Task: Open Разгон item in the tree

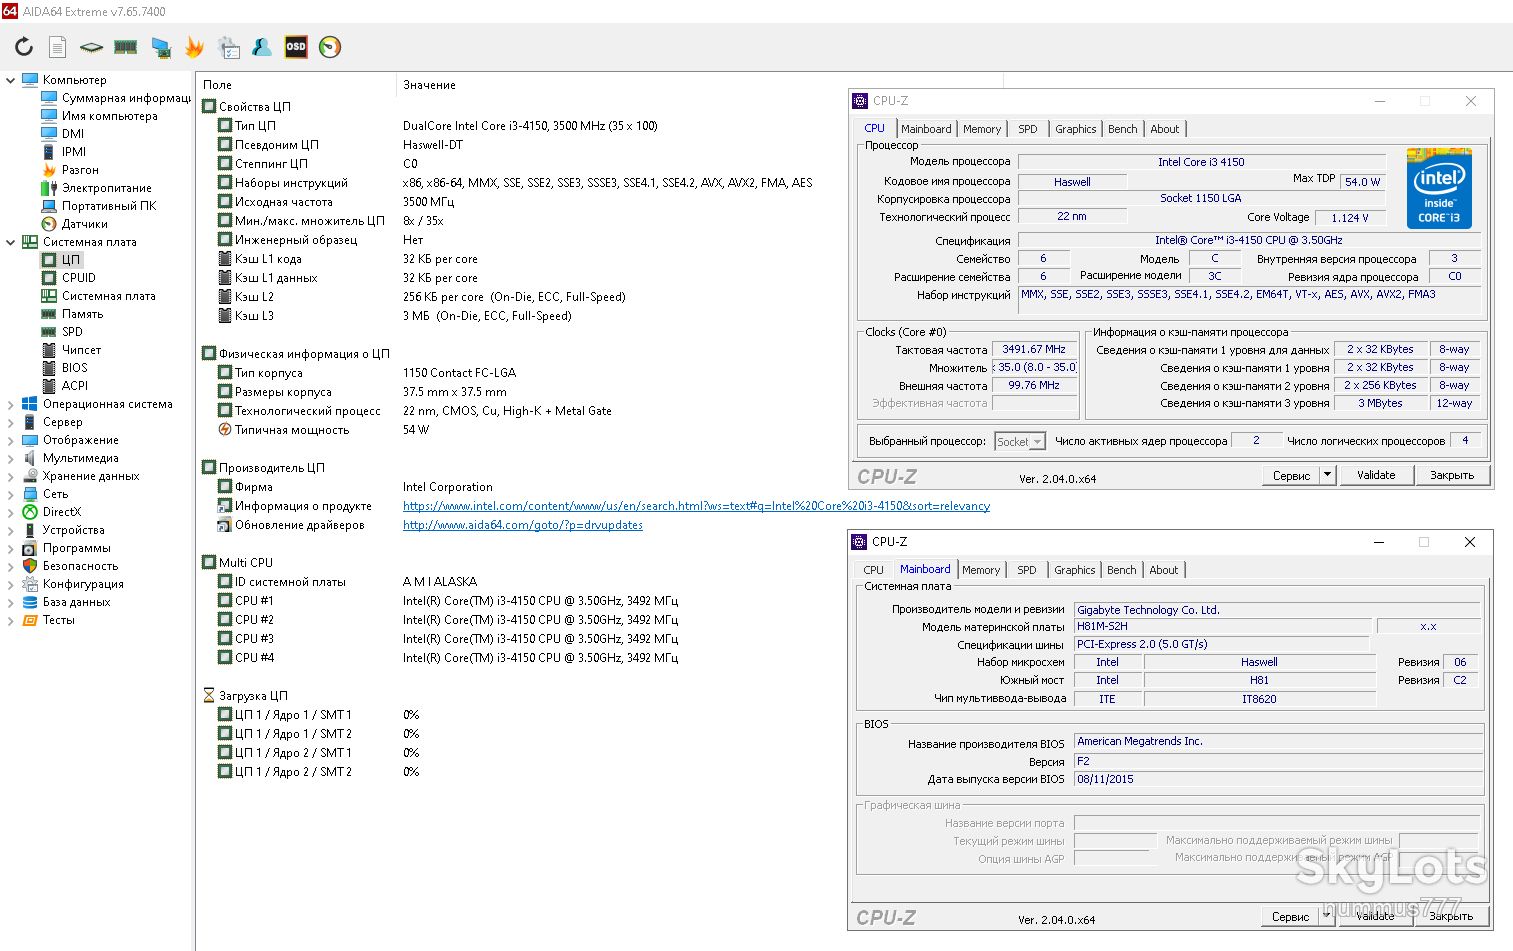Action: click(x=80, y=170)
